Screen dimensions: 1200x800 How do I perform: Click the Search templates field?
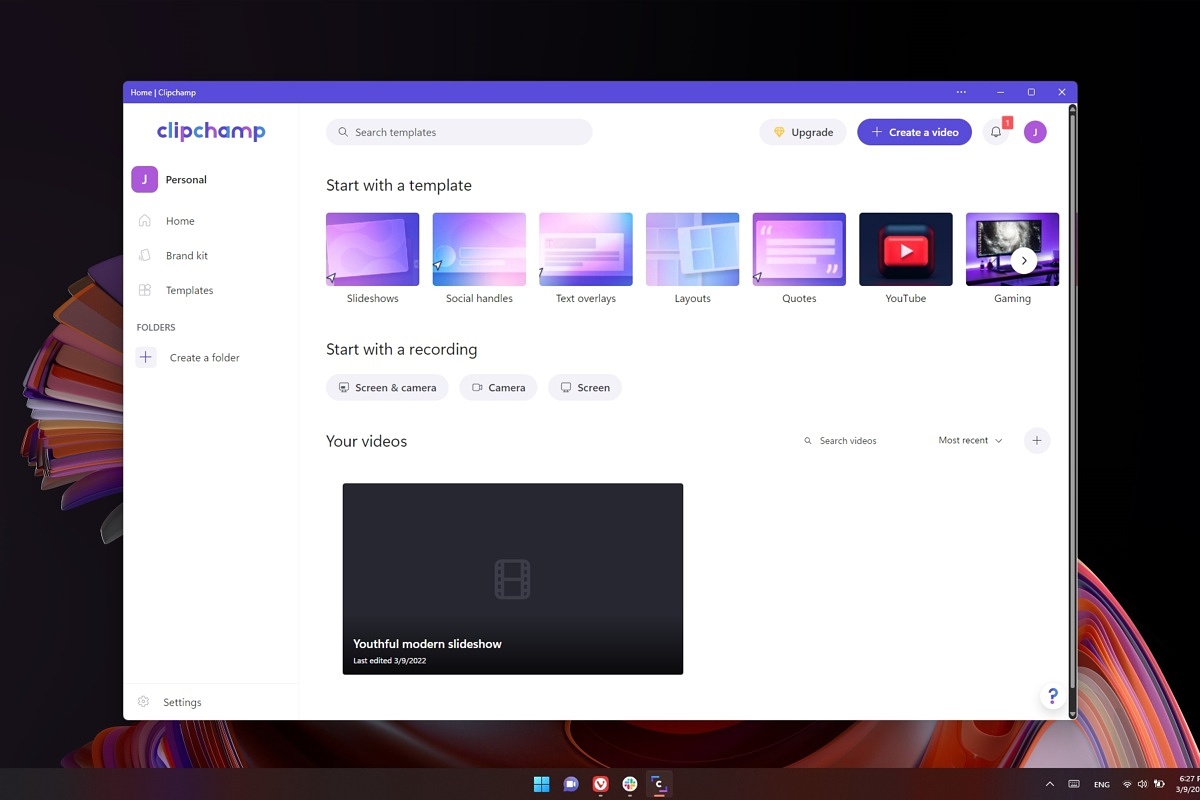(459, 131)
